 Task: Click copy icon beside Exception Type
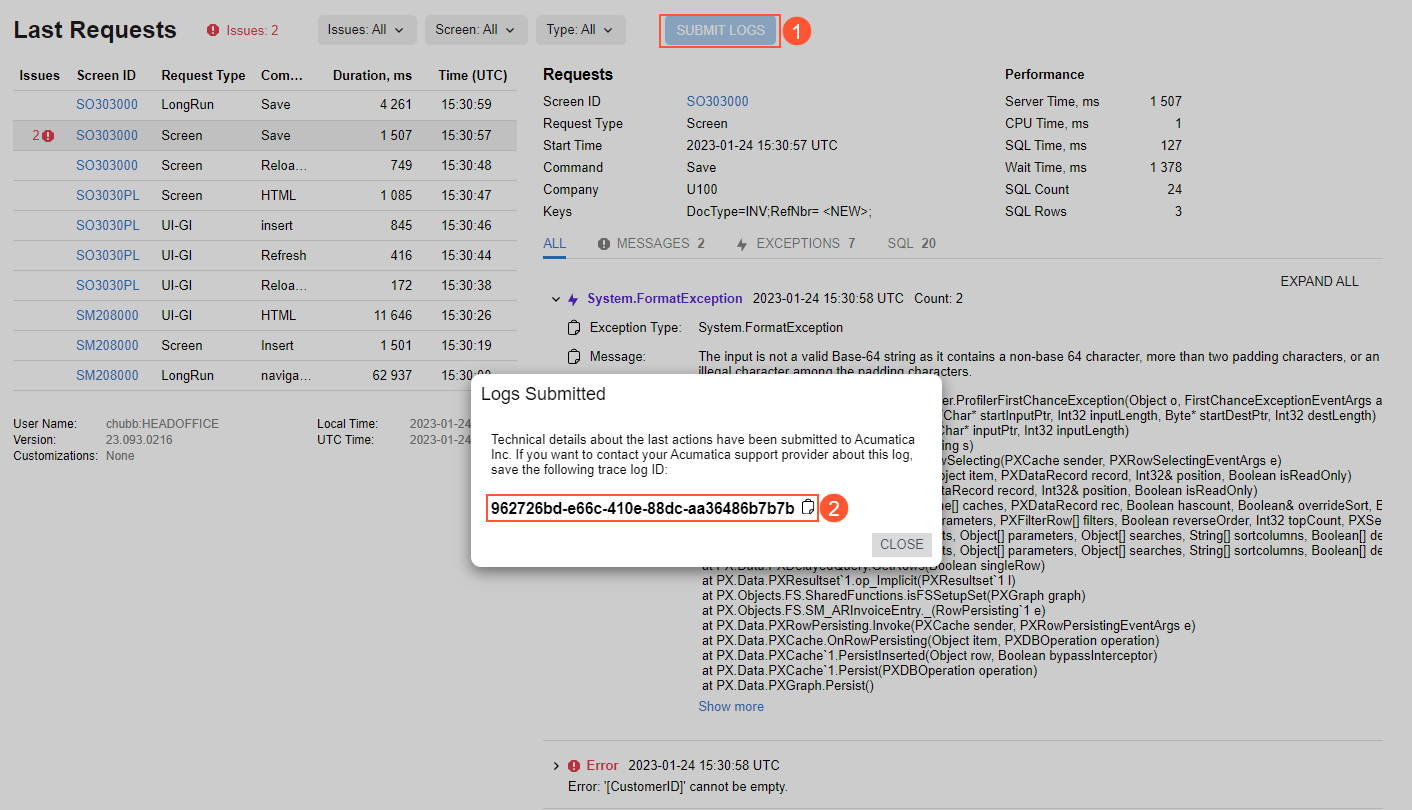click(x=574, y=328)
